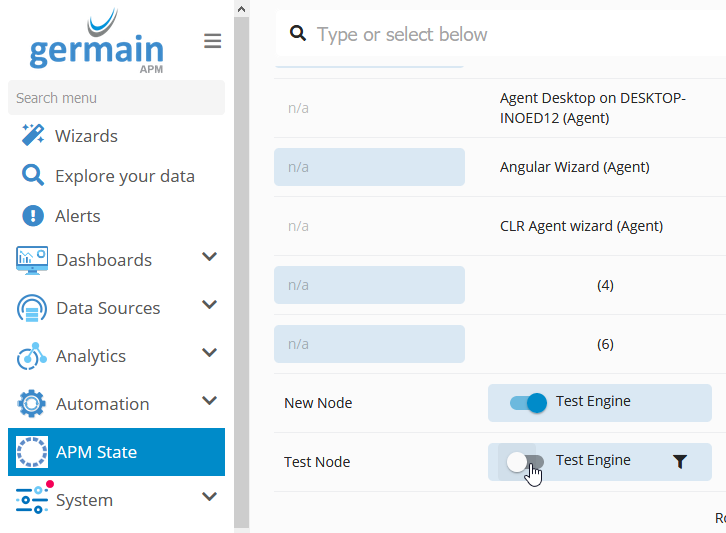Open the System menu item
726x533 pixels.
84,500
